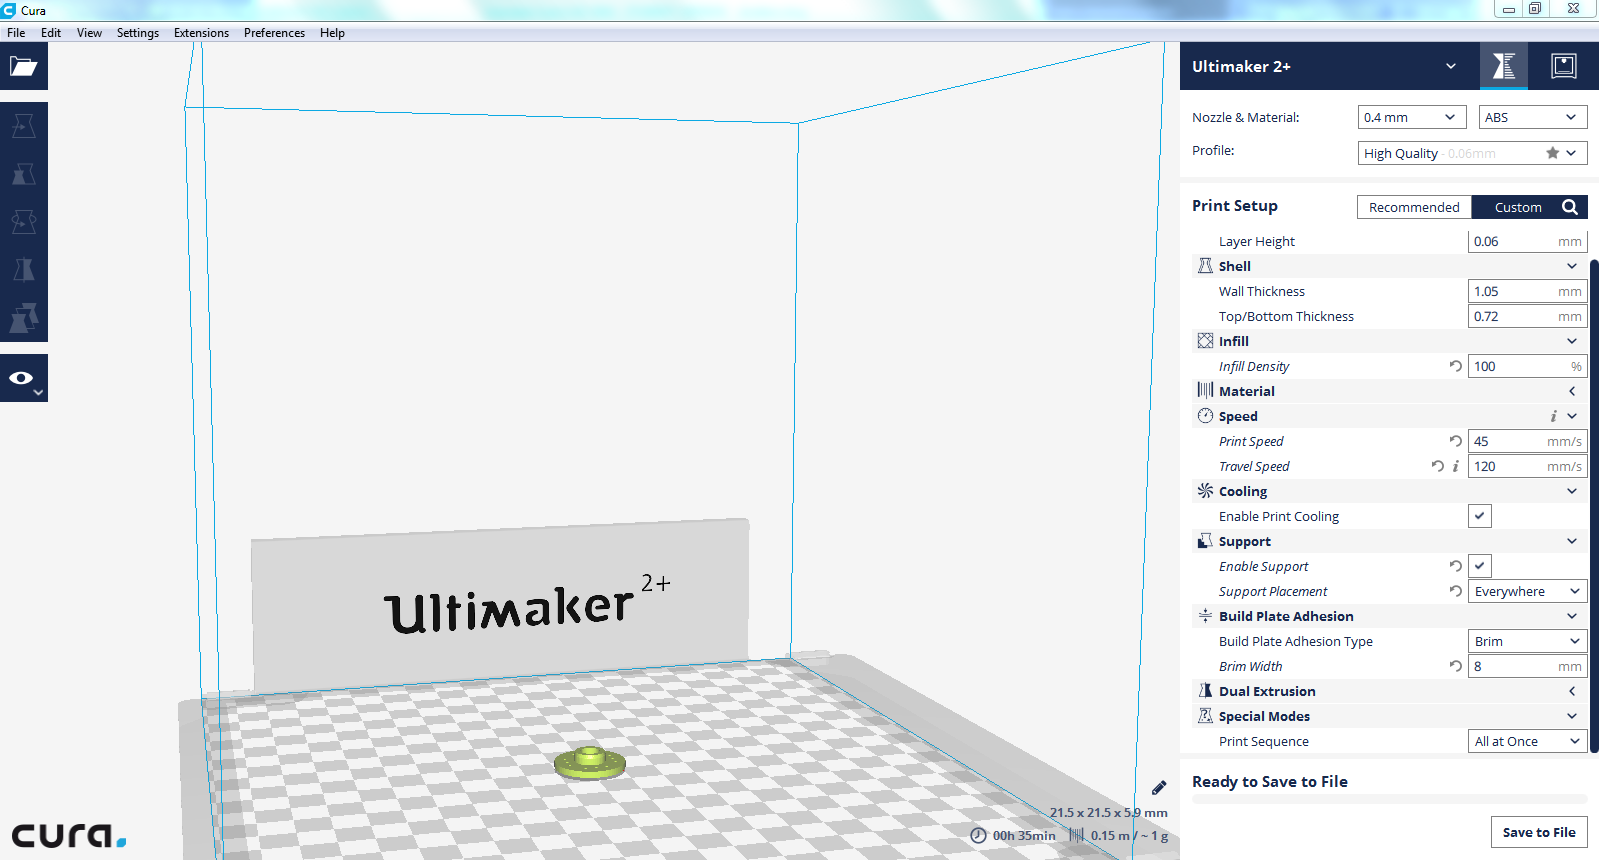Screen dimensions: 1599x860
Task: Expand the Dual Extrusion category
Action: pyautogui.click(x=1572, y=691)
